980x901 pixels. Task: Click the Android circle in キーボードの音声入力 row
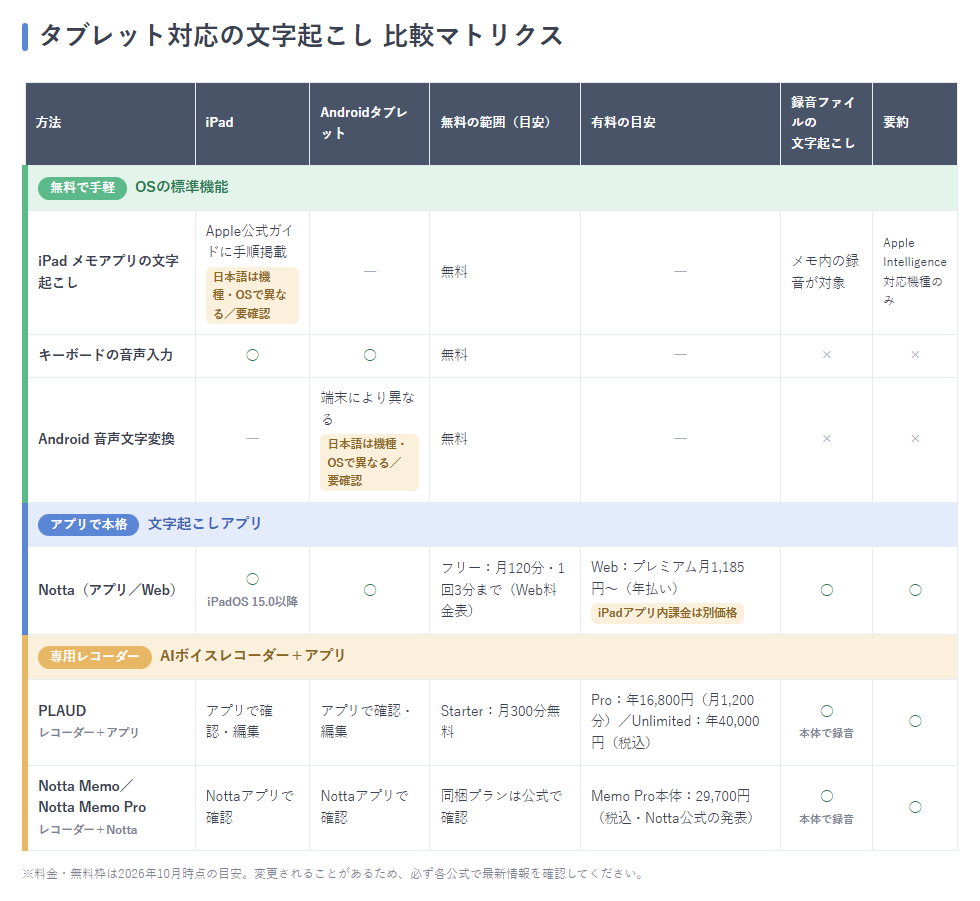tap(370, 355)
